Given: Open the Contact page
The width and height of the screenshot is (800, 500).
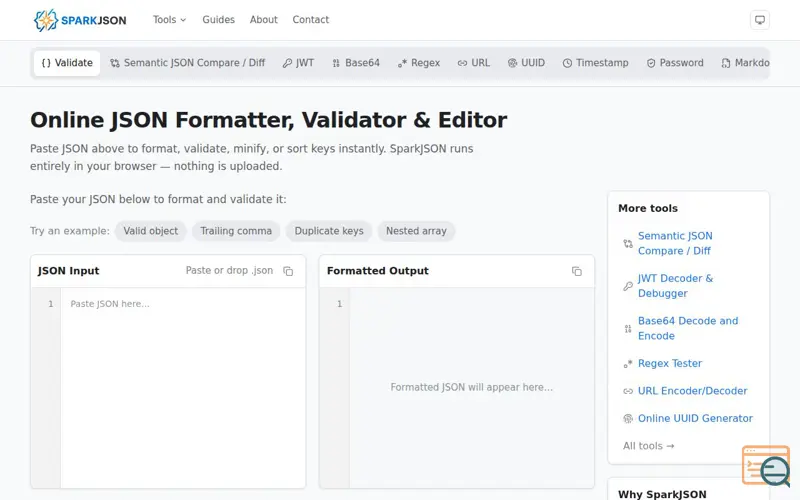Looking at the screenshot, I should [x=310, y=20].
